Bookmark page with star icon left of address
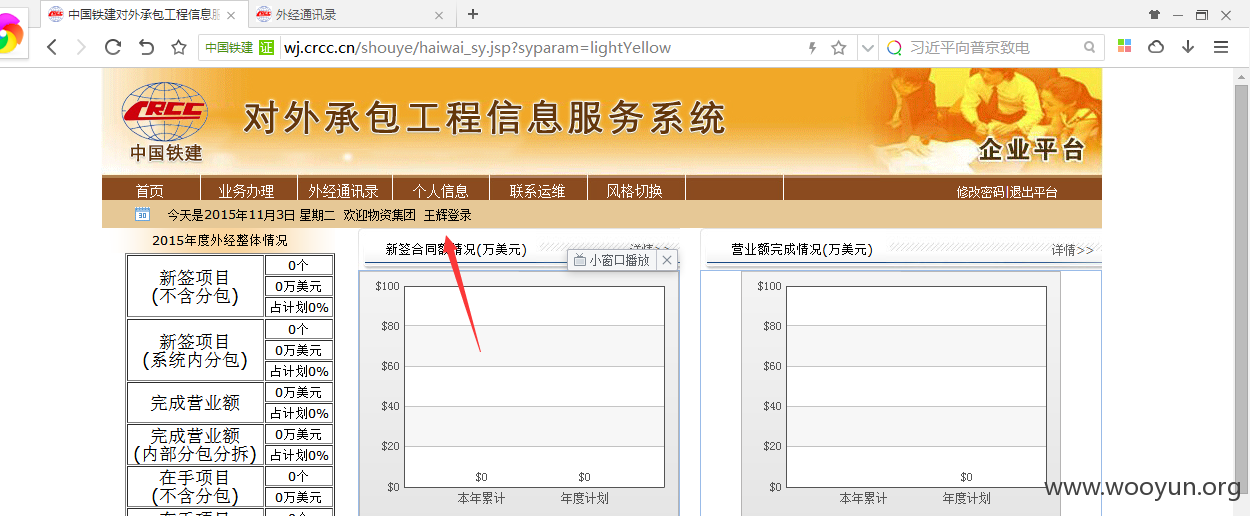This screenshot has width=1250, height=516. [179, 47]
